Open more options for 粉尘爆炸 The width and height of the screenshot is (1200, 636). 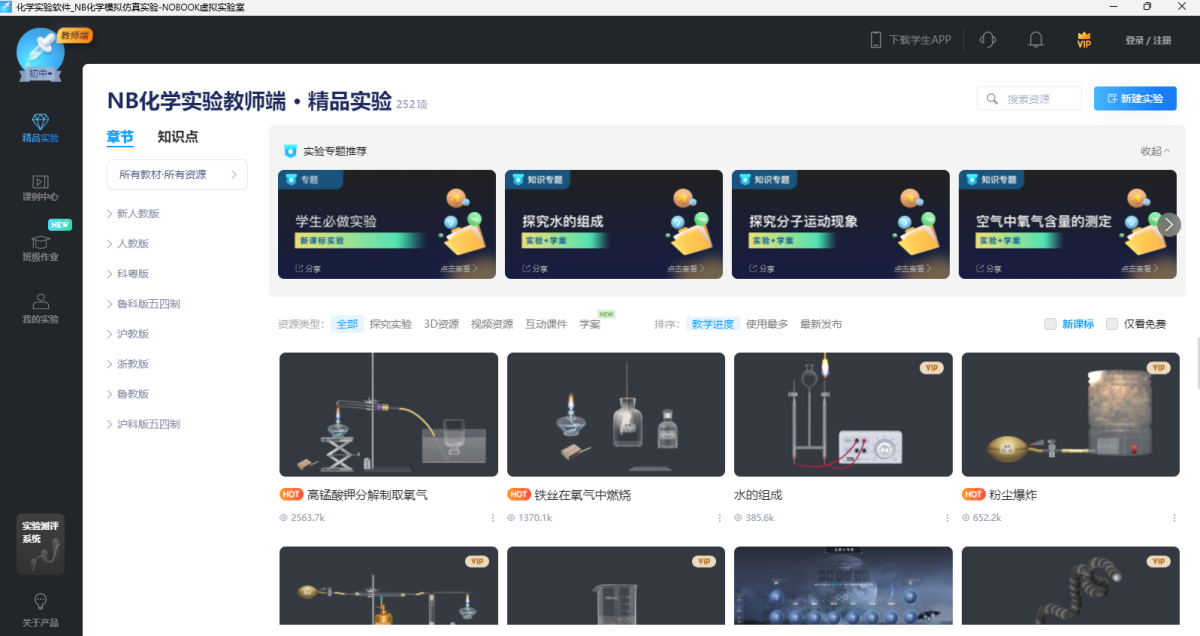(x=1174, y=518)
